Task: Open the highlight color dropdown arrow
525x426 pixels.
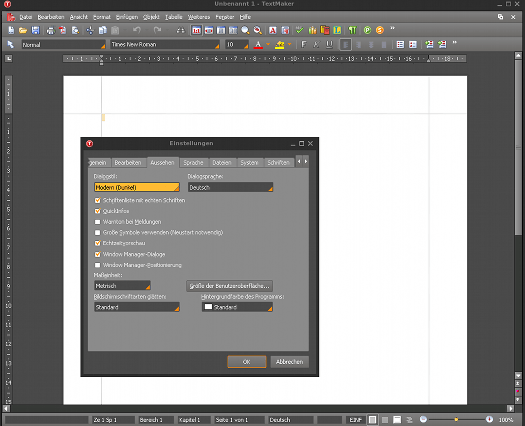Action: click(290, 44)
